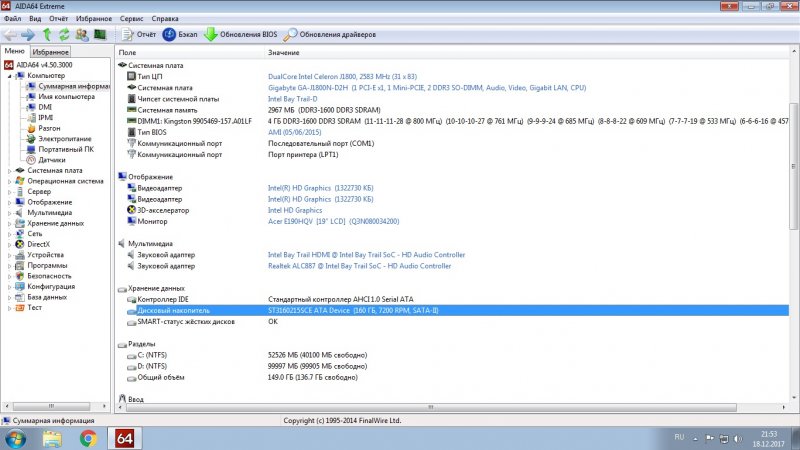Click the Refresh toolbar icon
The height and width of the screenshot is (450, 800).
coord(63,35)
